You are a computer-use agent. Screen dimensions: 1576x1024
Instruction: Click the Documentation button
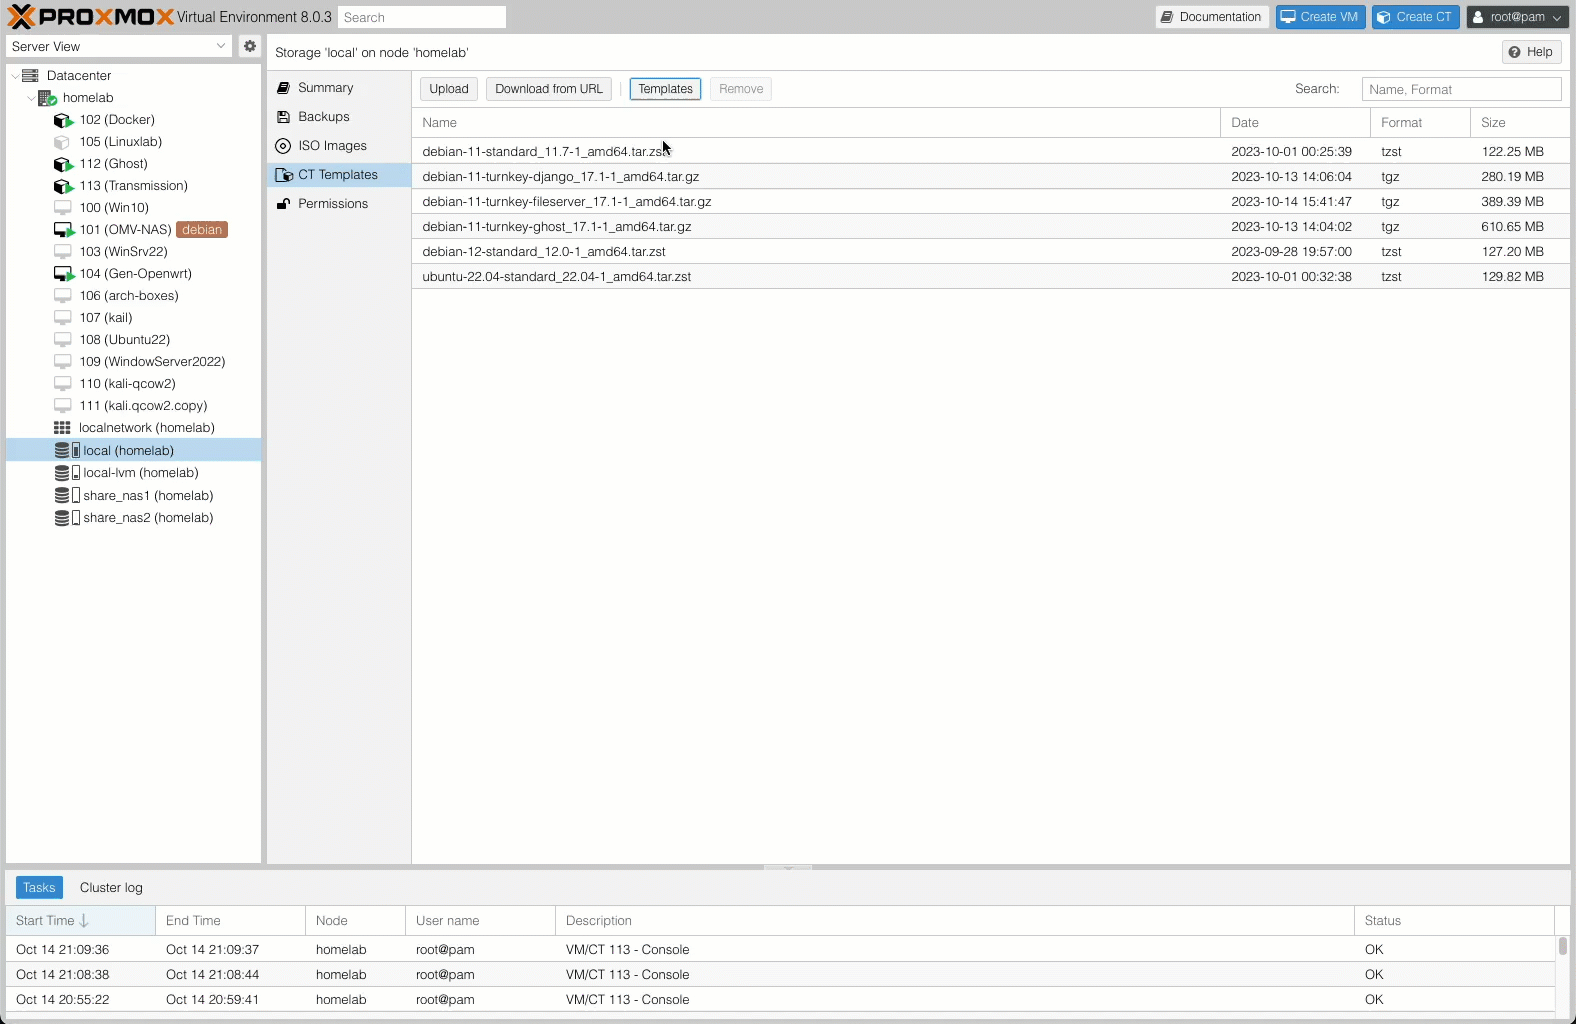[1212, 17]
